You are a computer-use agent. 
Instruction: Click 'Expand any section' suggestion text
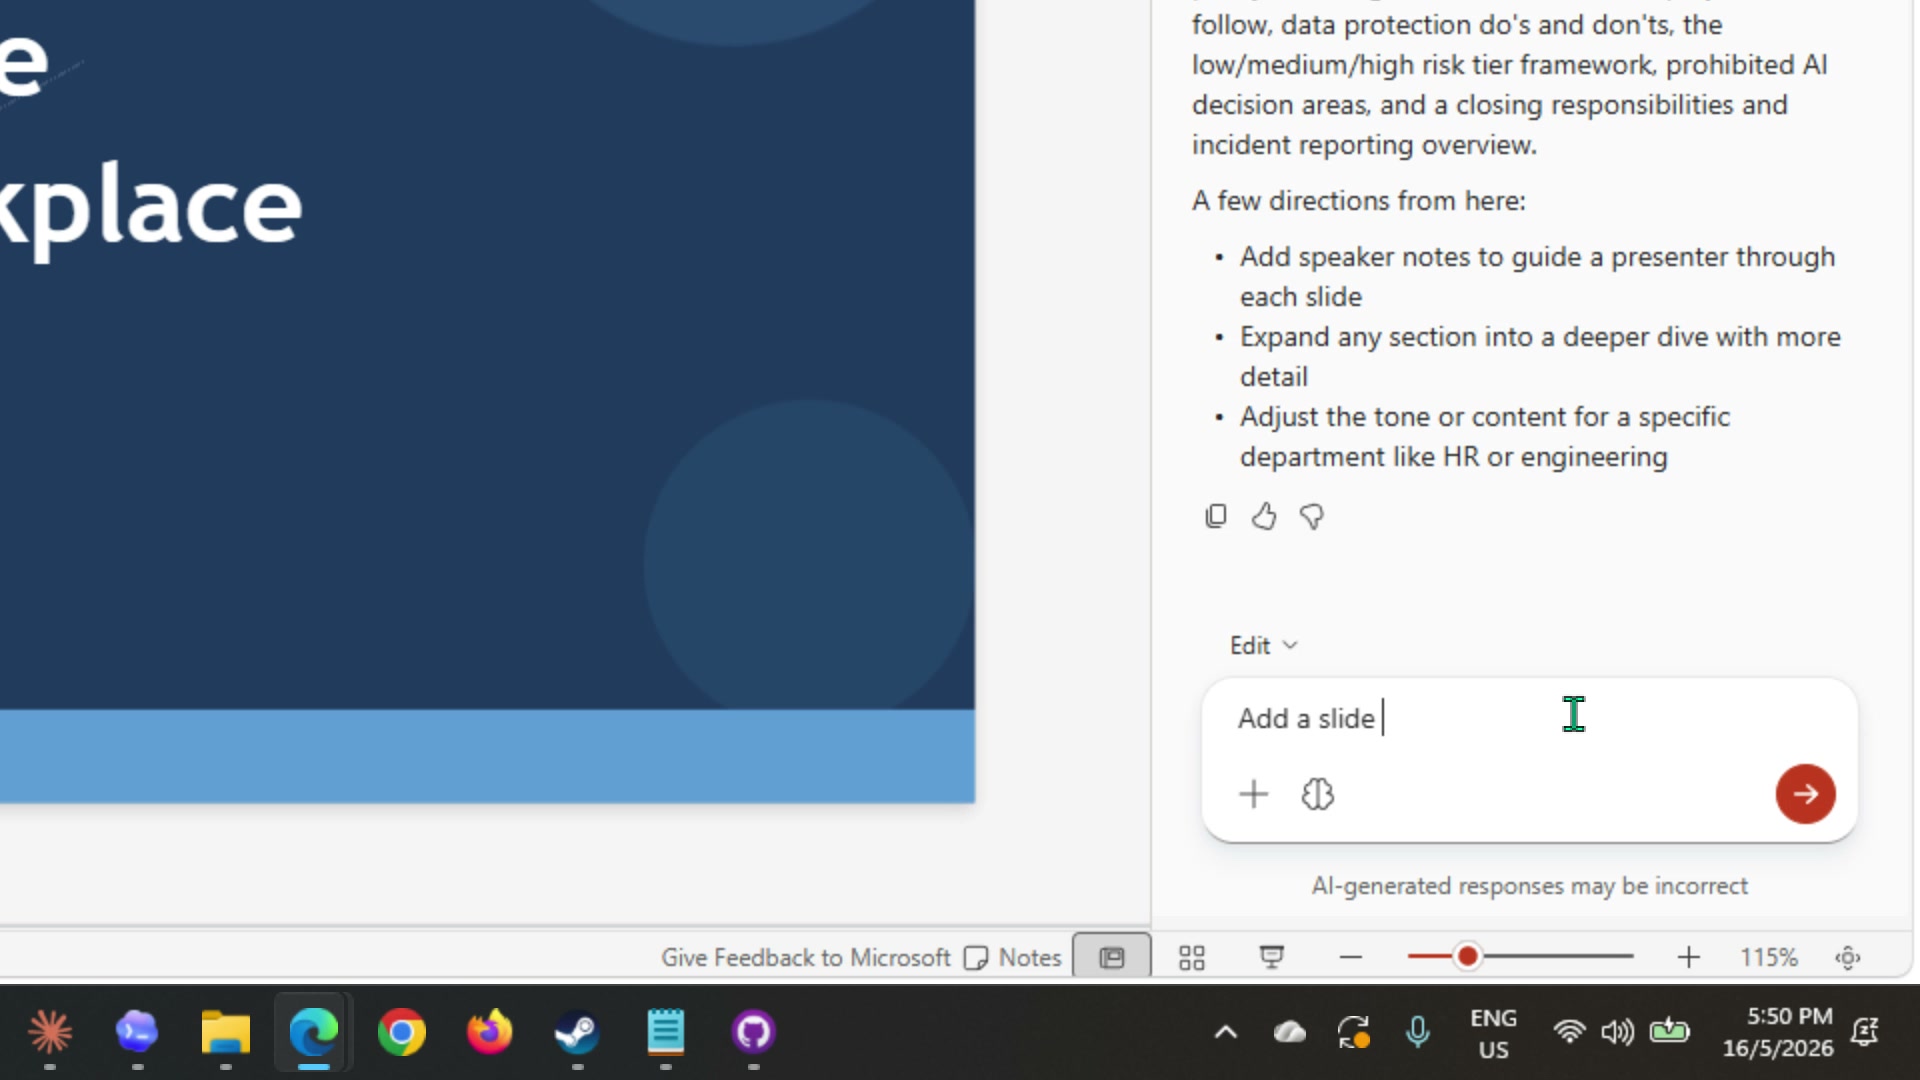1540,356
